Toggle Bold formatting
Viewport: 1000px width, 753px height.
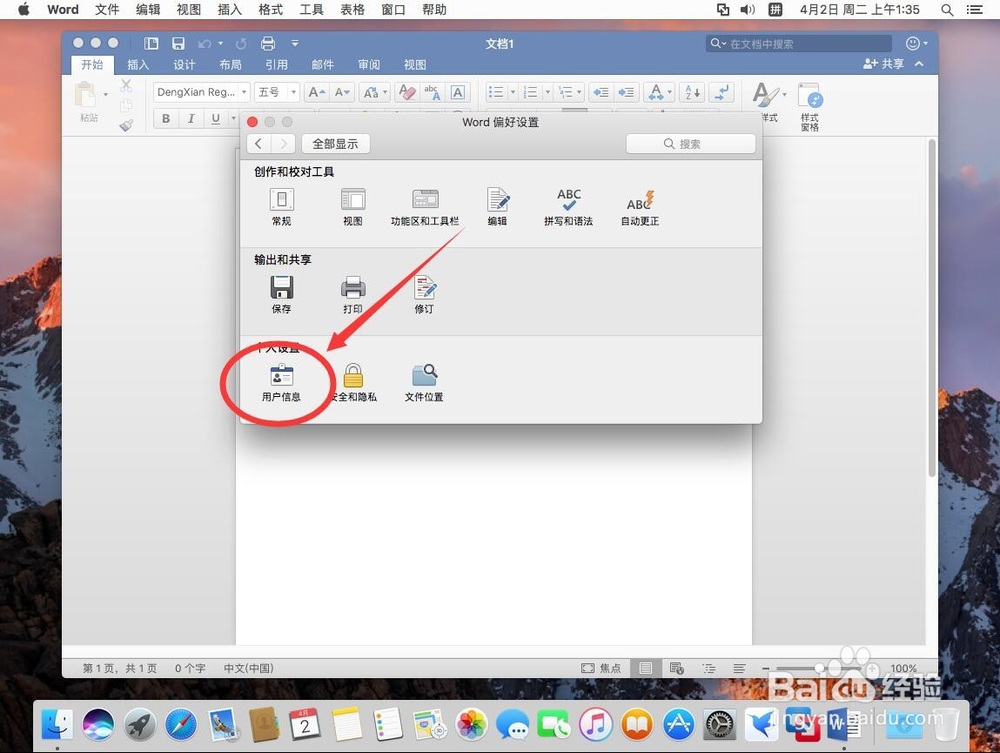(166, 119)
